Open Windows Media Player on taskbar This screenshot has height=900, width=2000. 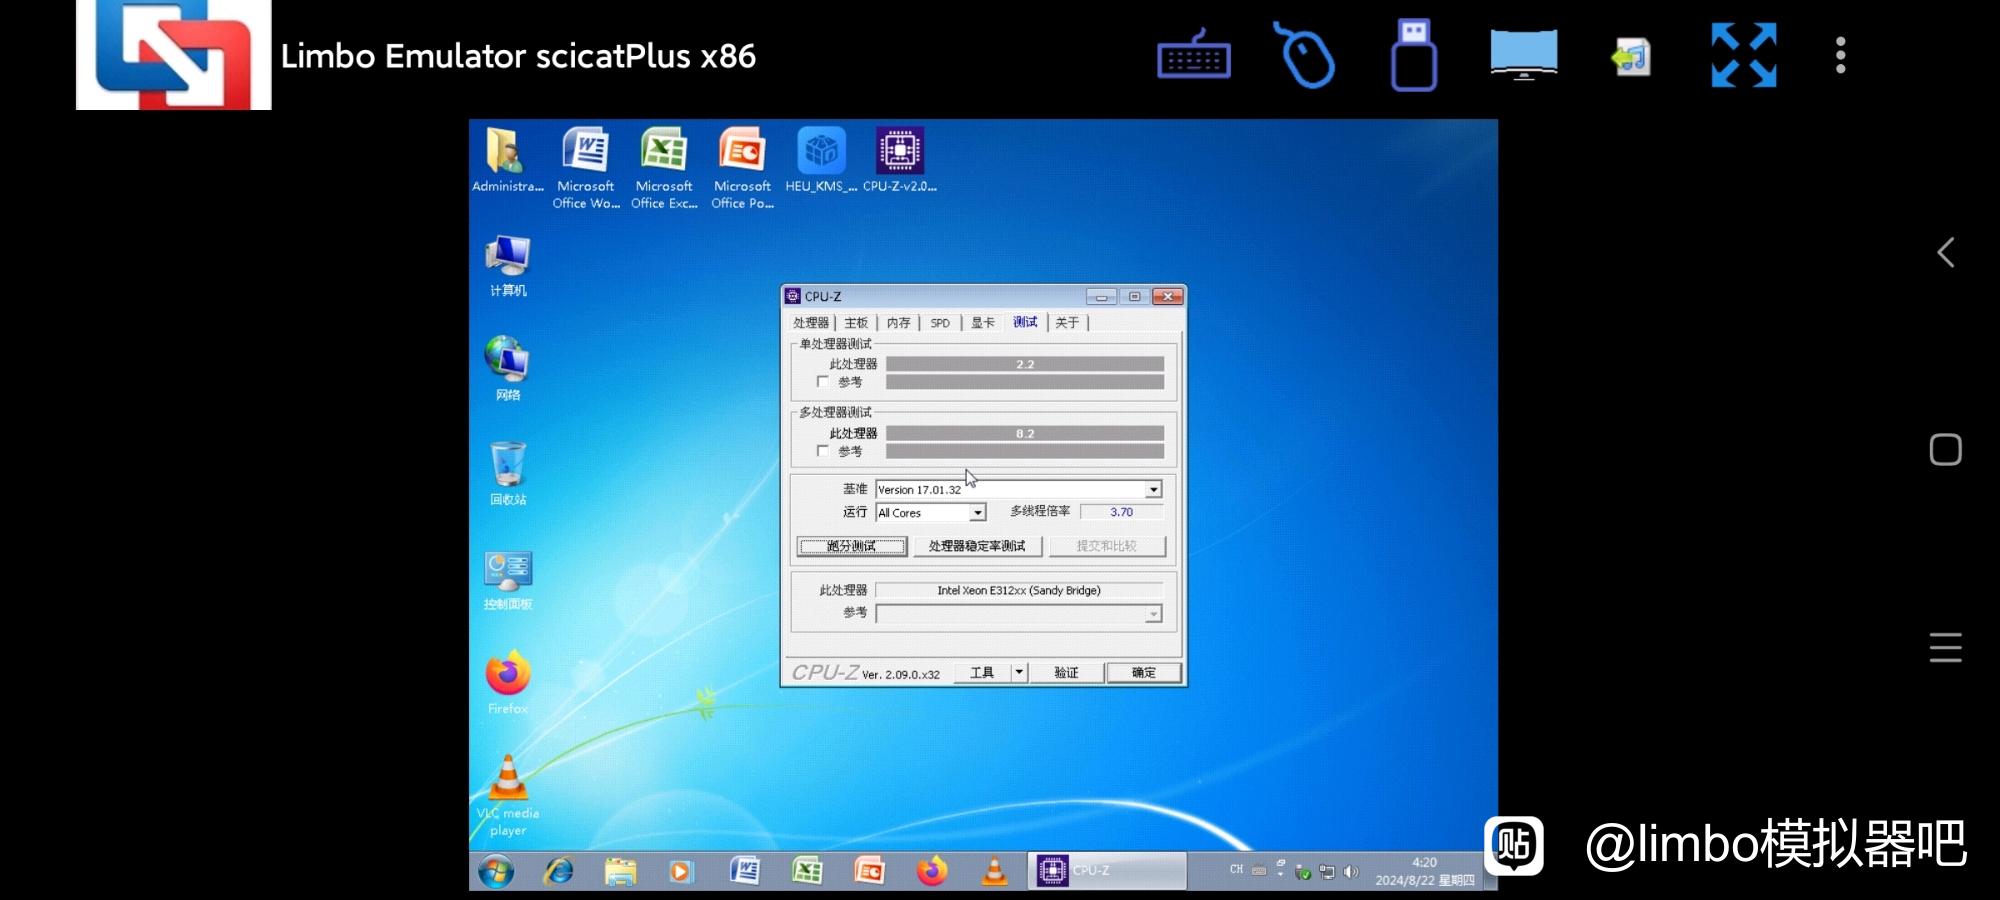(x=680, y=871)
